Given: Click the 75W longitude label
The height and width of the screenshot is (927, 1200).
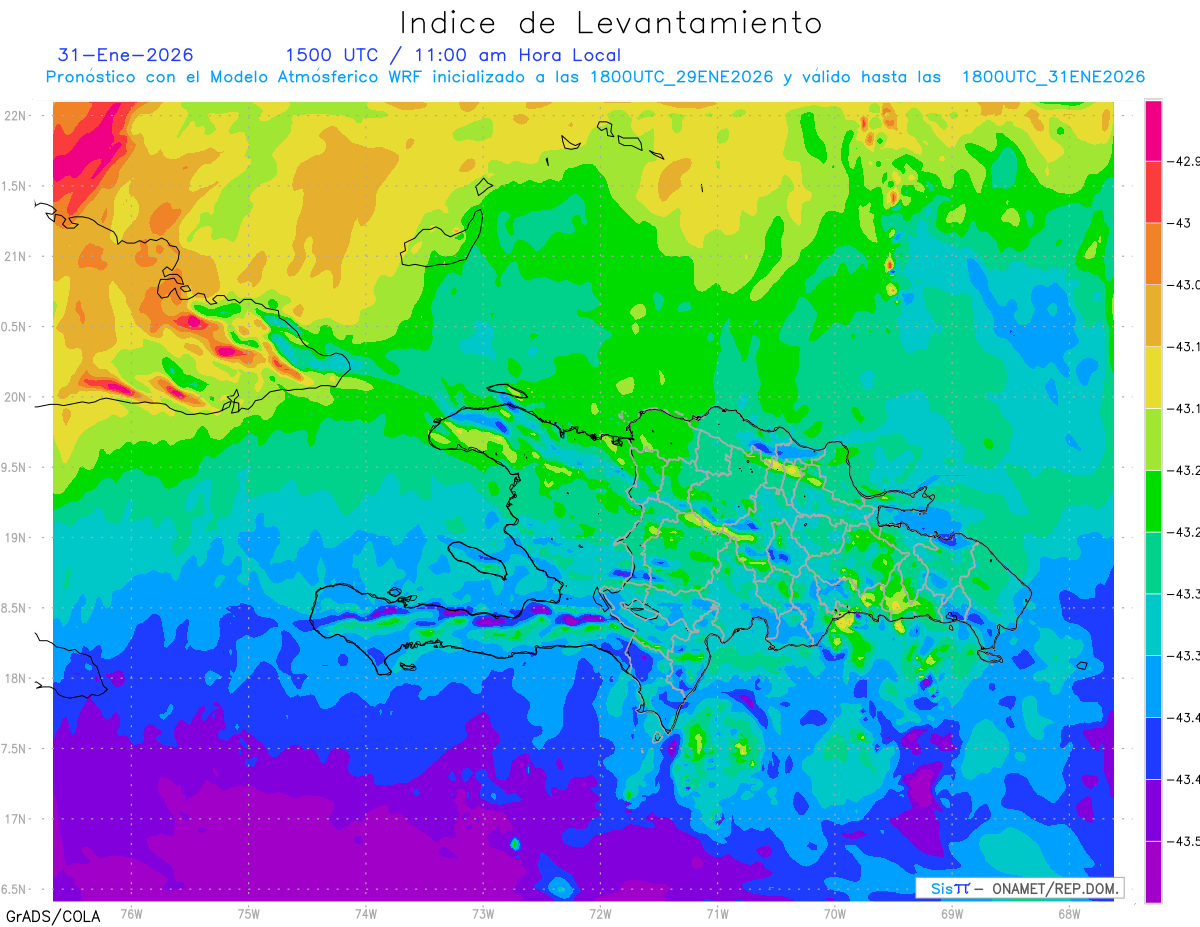Looking at the screenshot, I should tap(249, 914).
